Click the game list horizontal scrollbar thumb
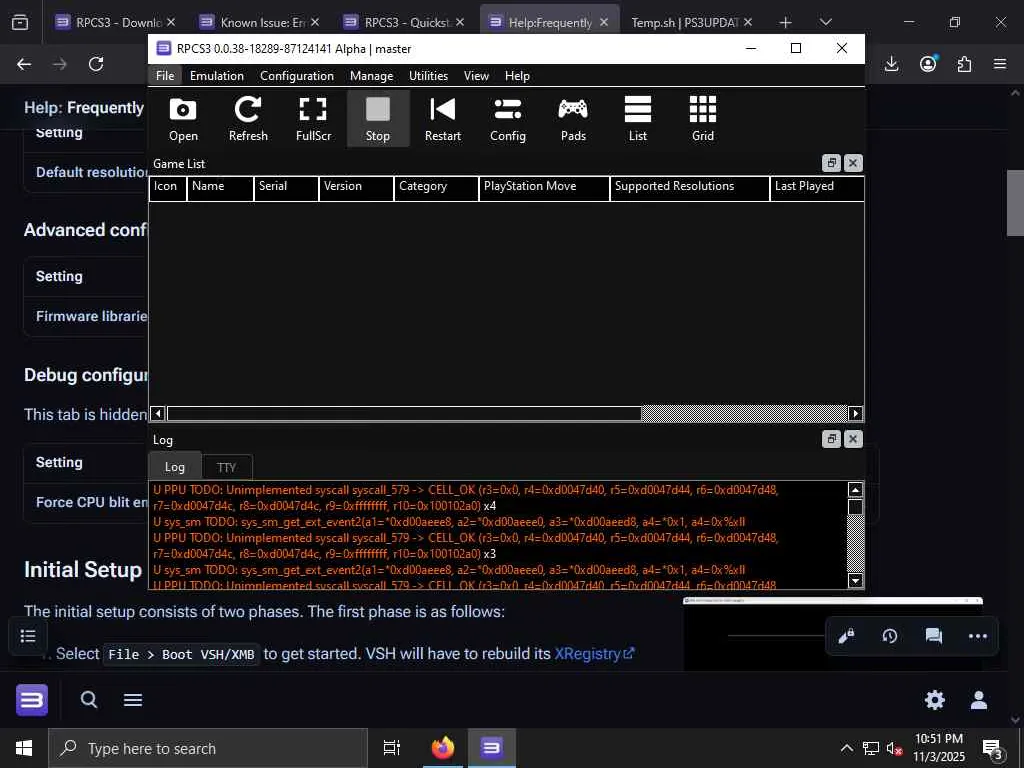The height and width of the screenshot is (768, 1024). 404,413
